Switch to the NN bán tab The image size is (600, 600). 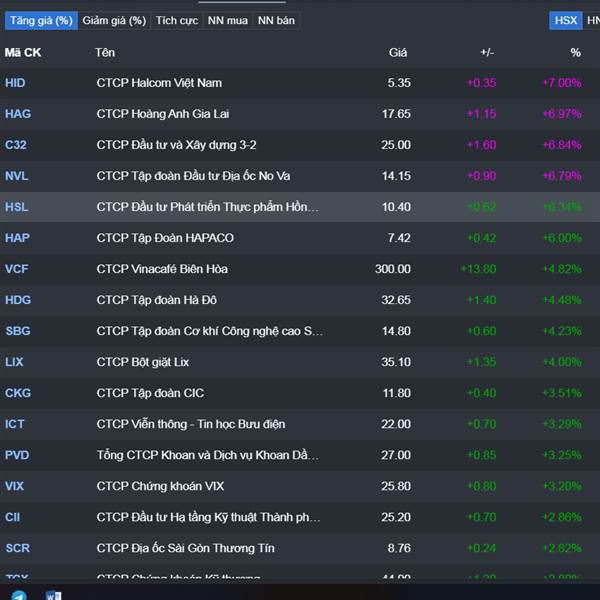click(x=276, y=20)
